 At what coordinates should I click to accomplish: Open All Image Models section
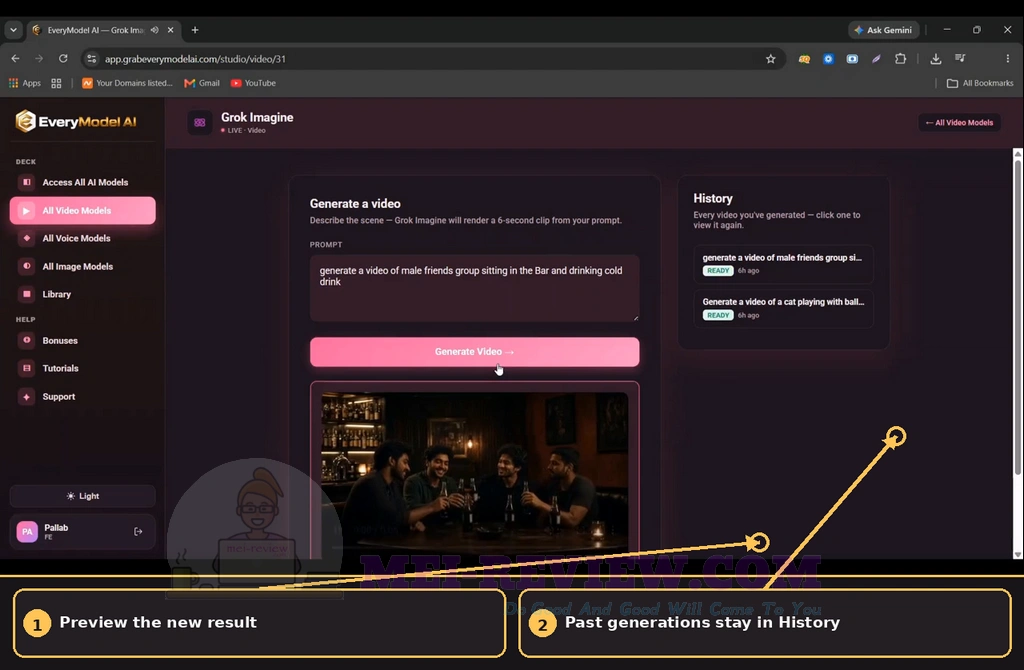point(82,266)
